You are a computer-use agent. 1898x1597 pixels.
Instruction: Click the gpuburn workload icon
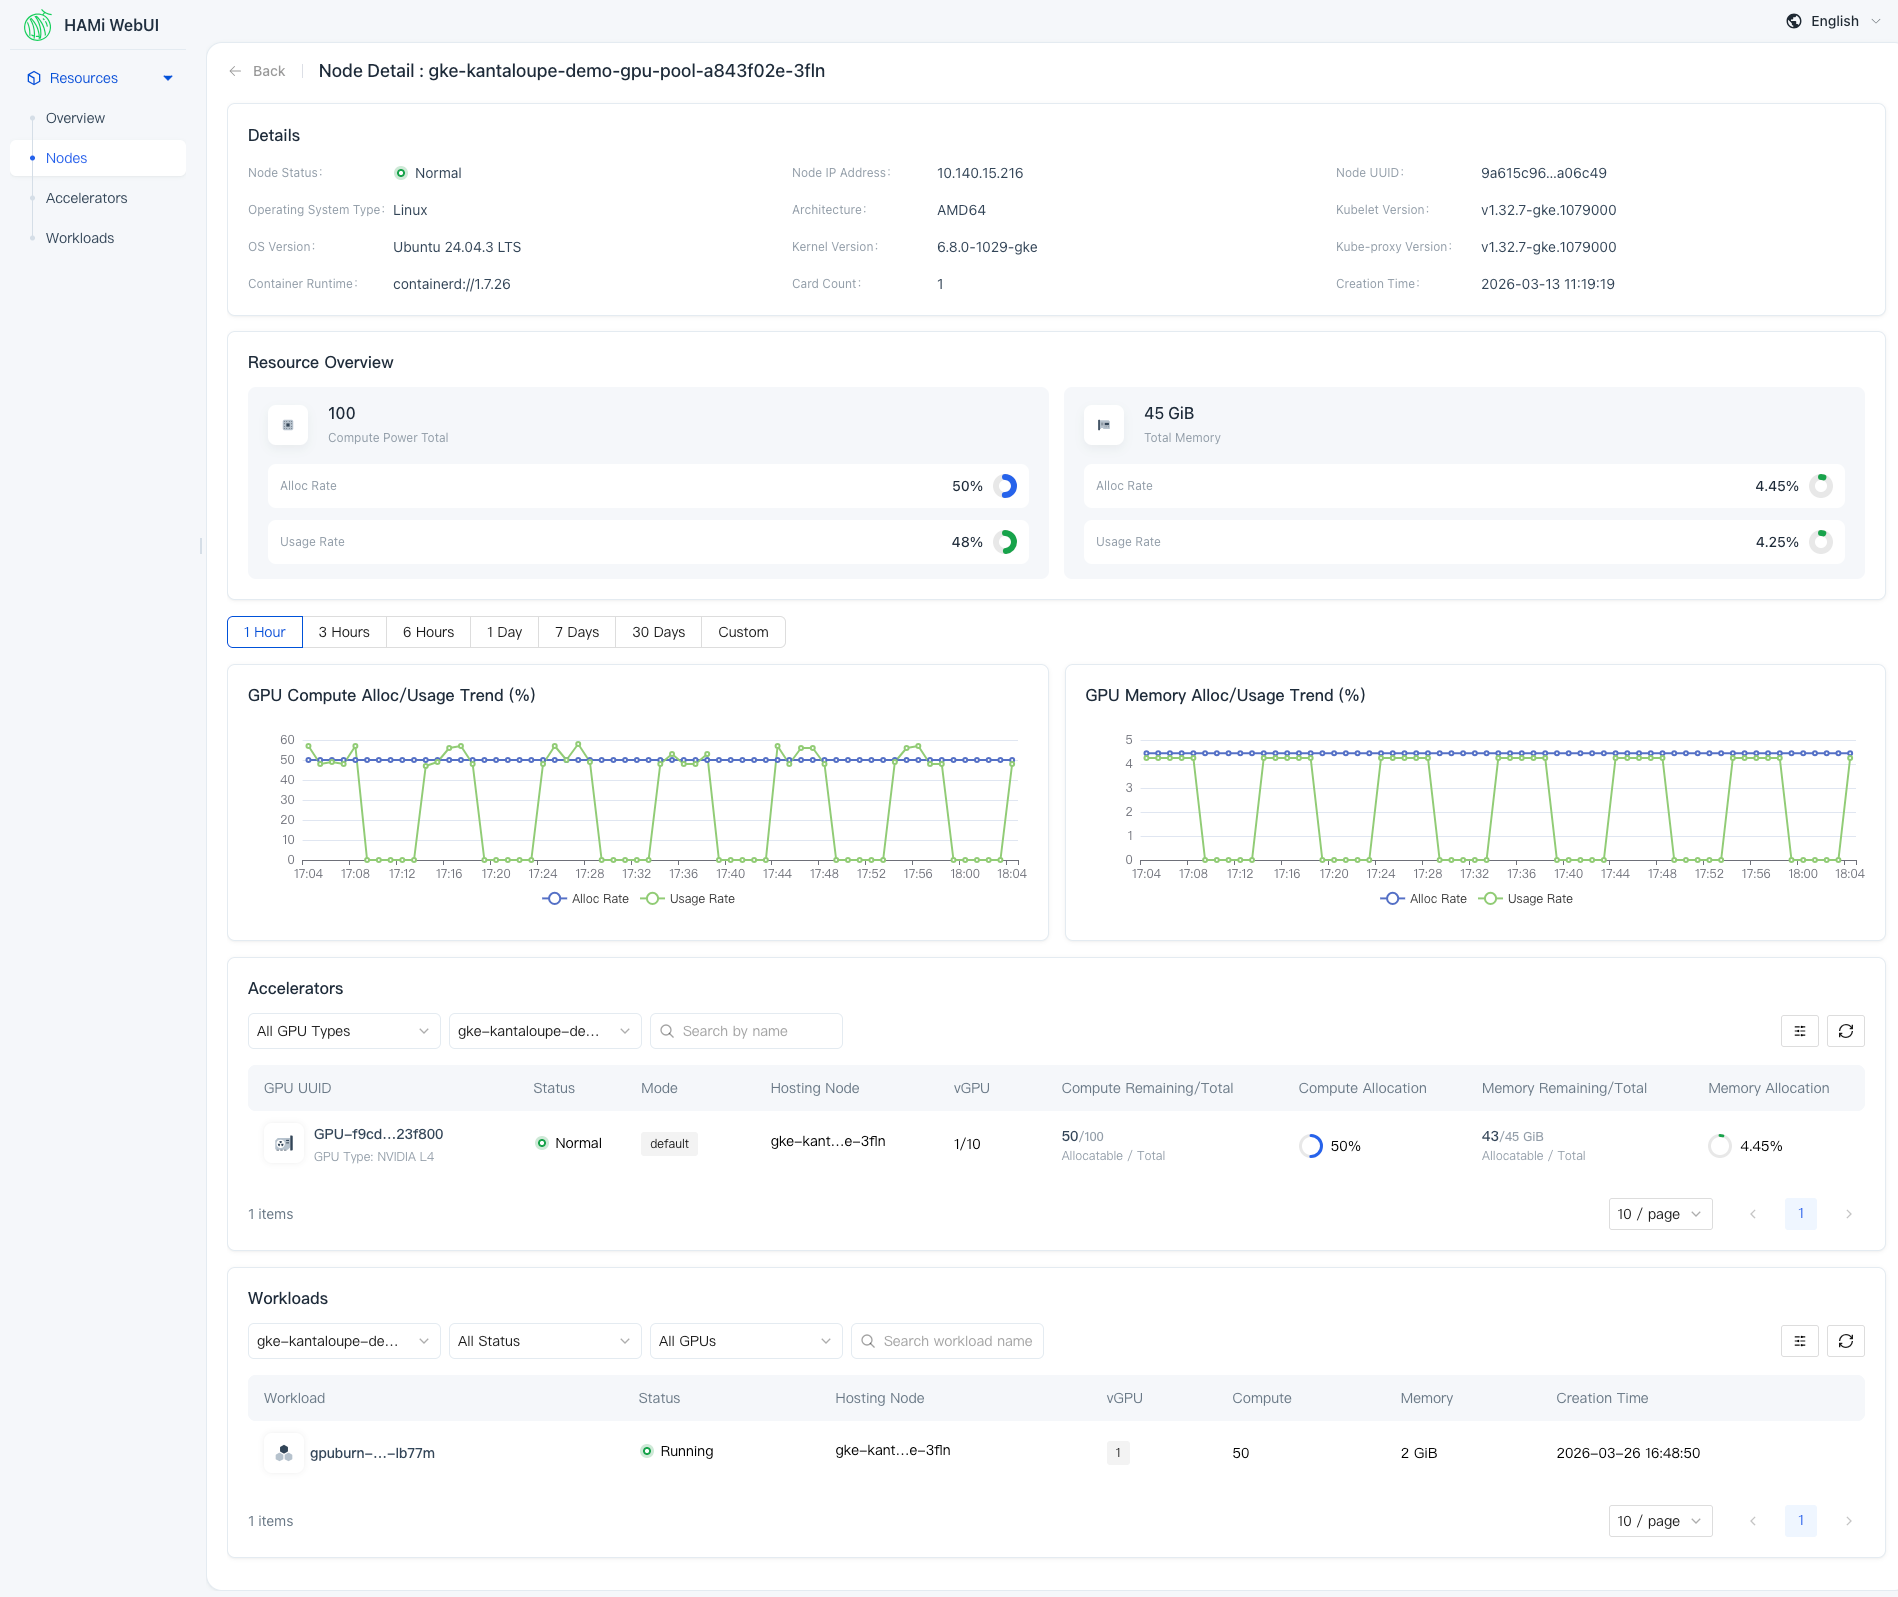click(284, 1453)
